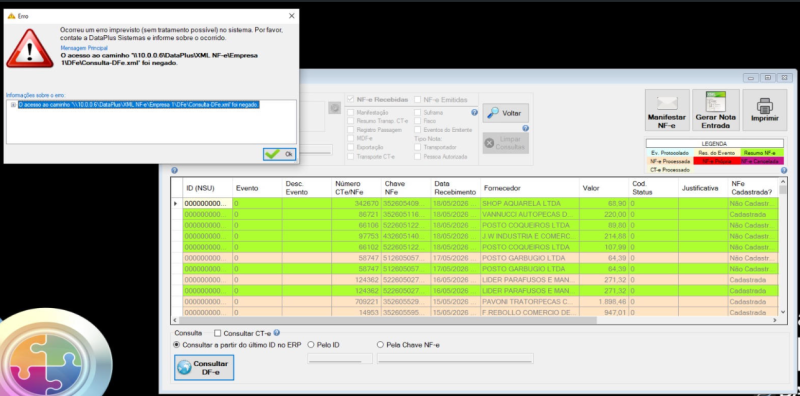Click grid horizontal scrollbar left arrow
Viewport: 800px width, 396px height.
(176, 320)
